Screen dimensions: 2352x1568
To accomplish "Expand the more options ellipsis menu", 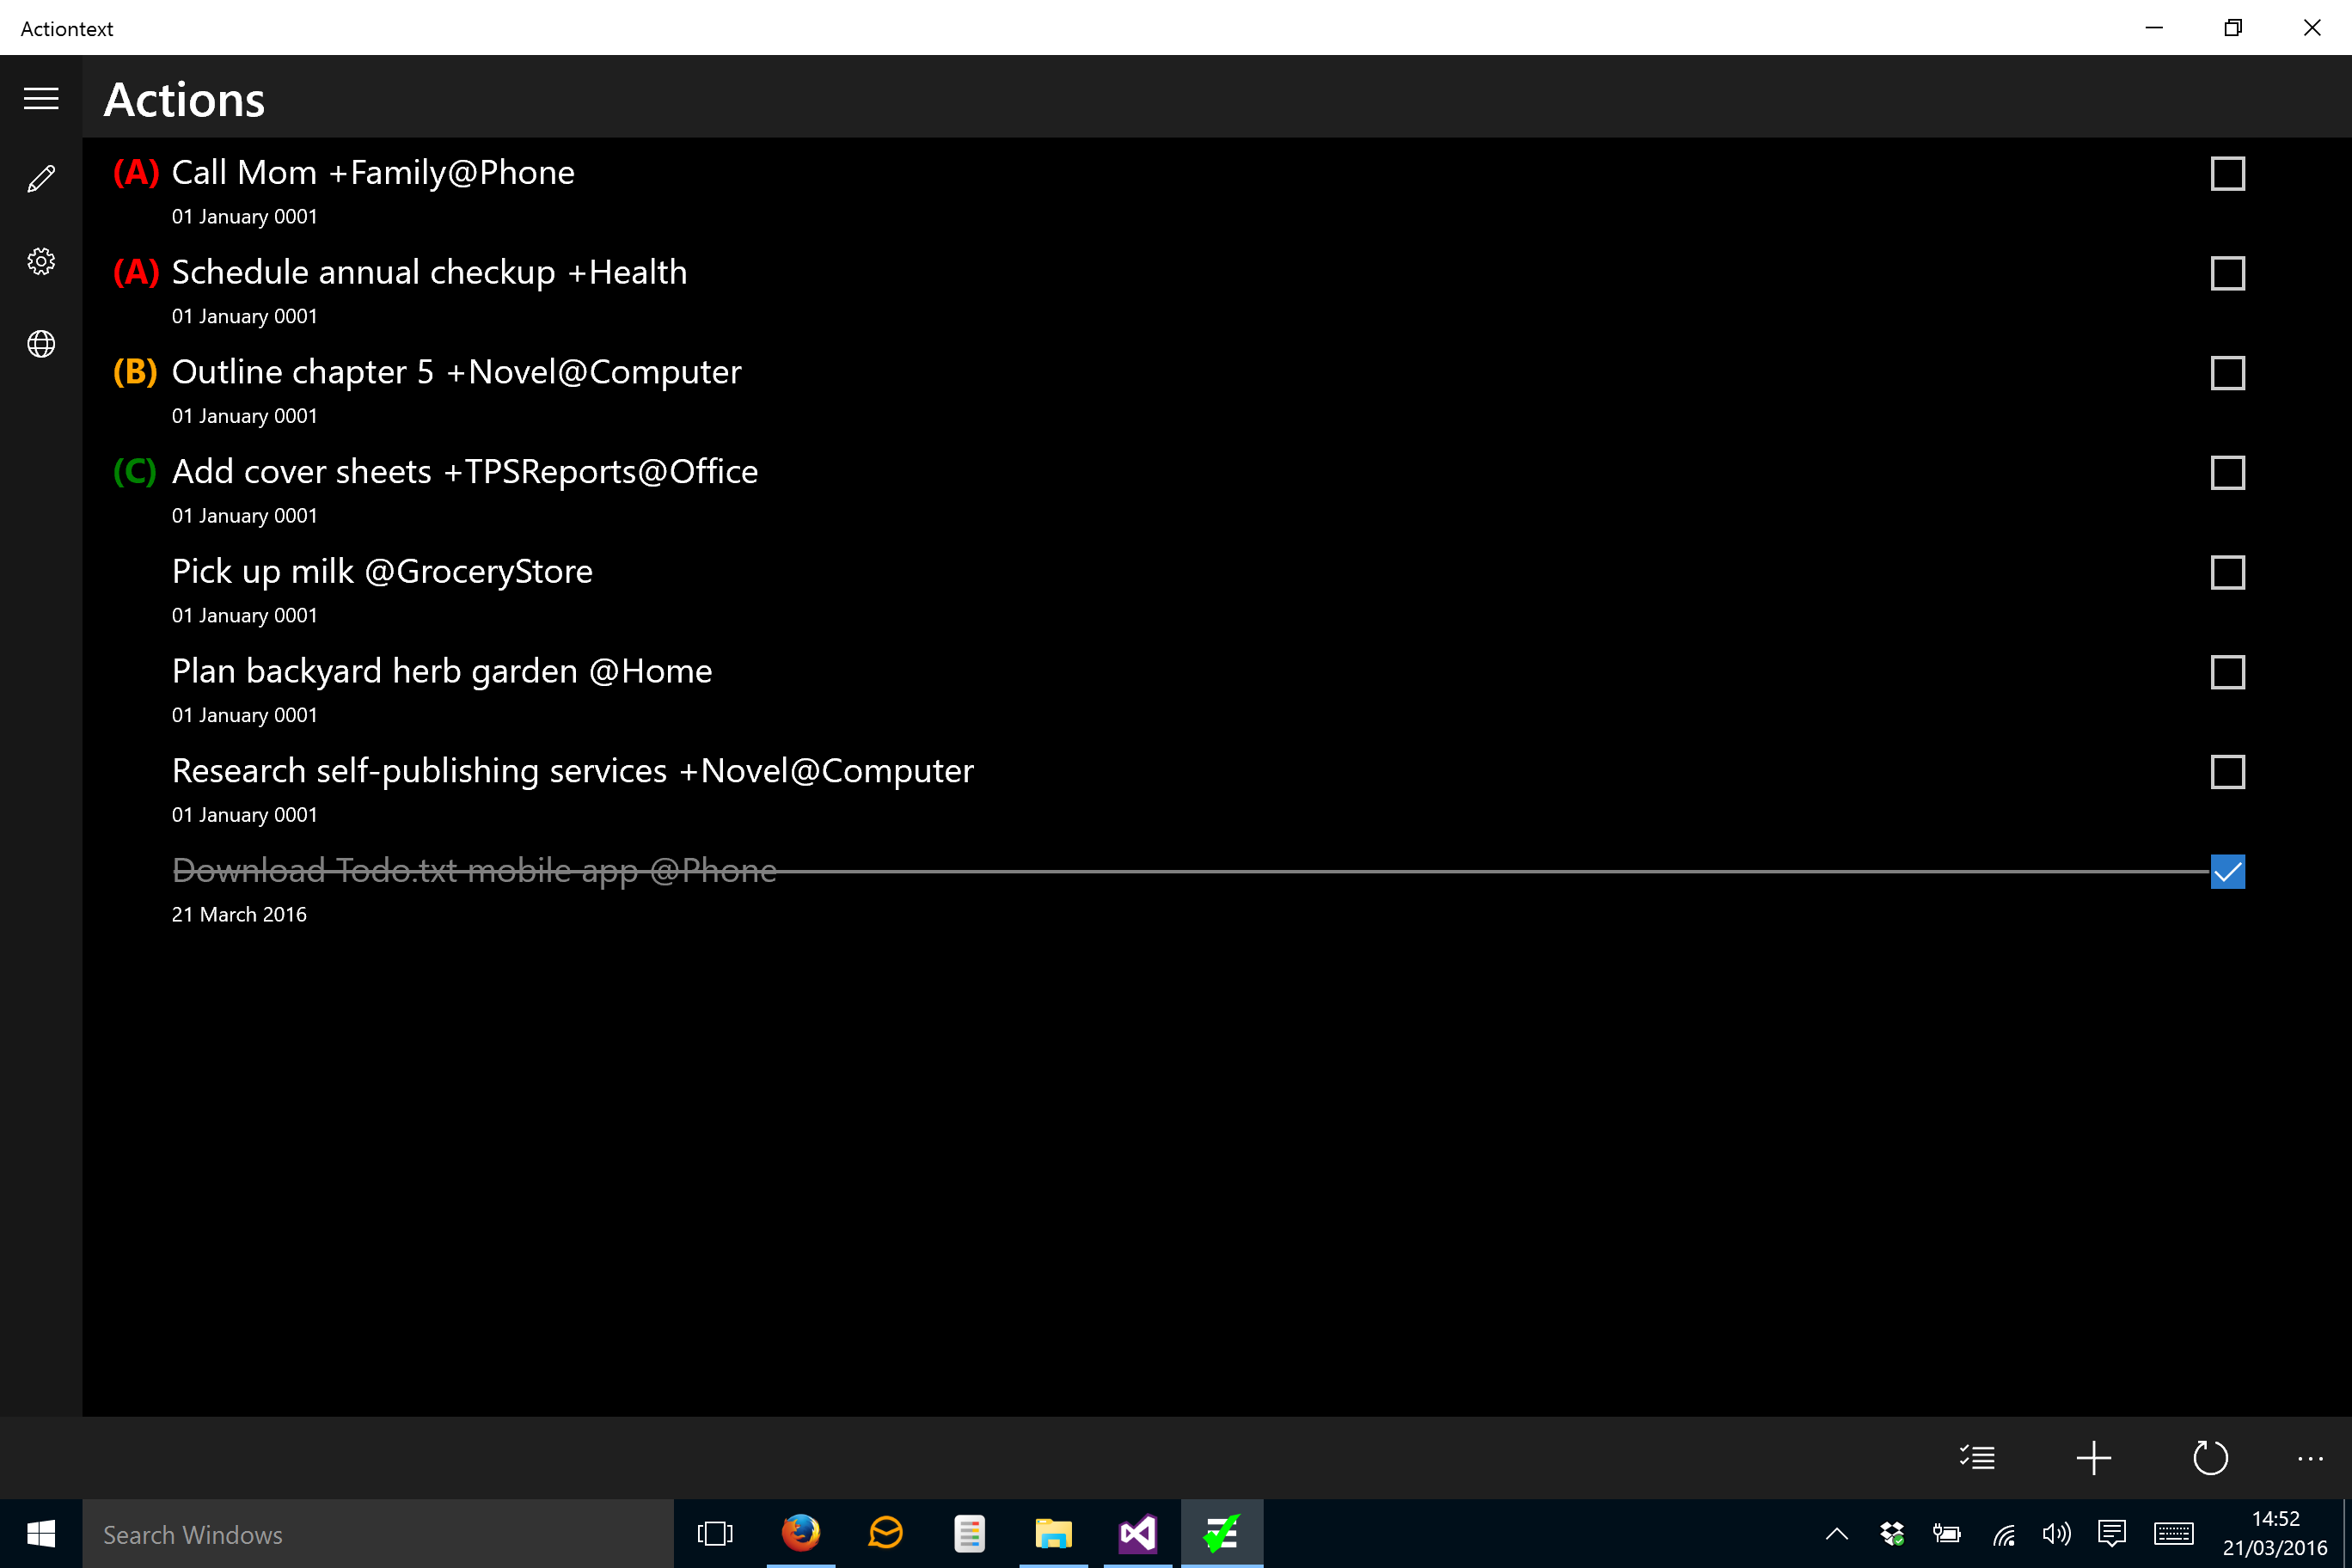I will tap(2310, 1459).
